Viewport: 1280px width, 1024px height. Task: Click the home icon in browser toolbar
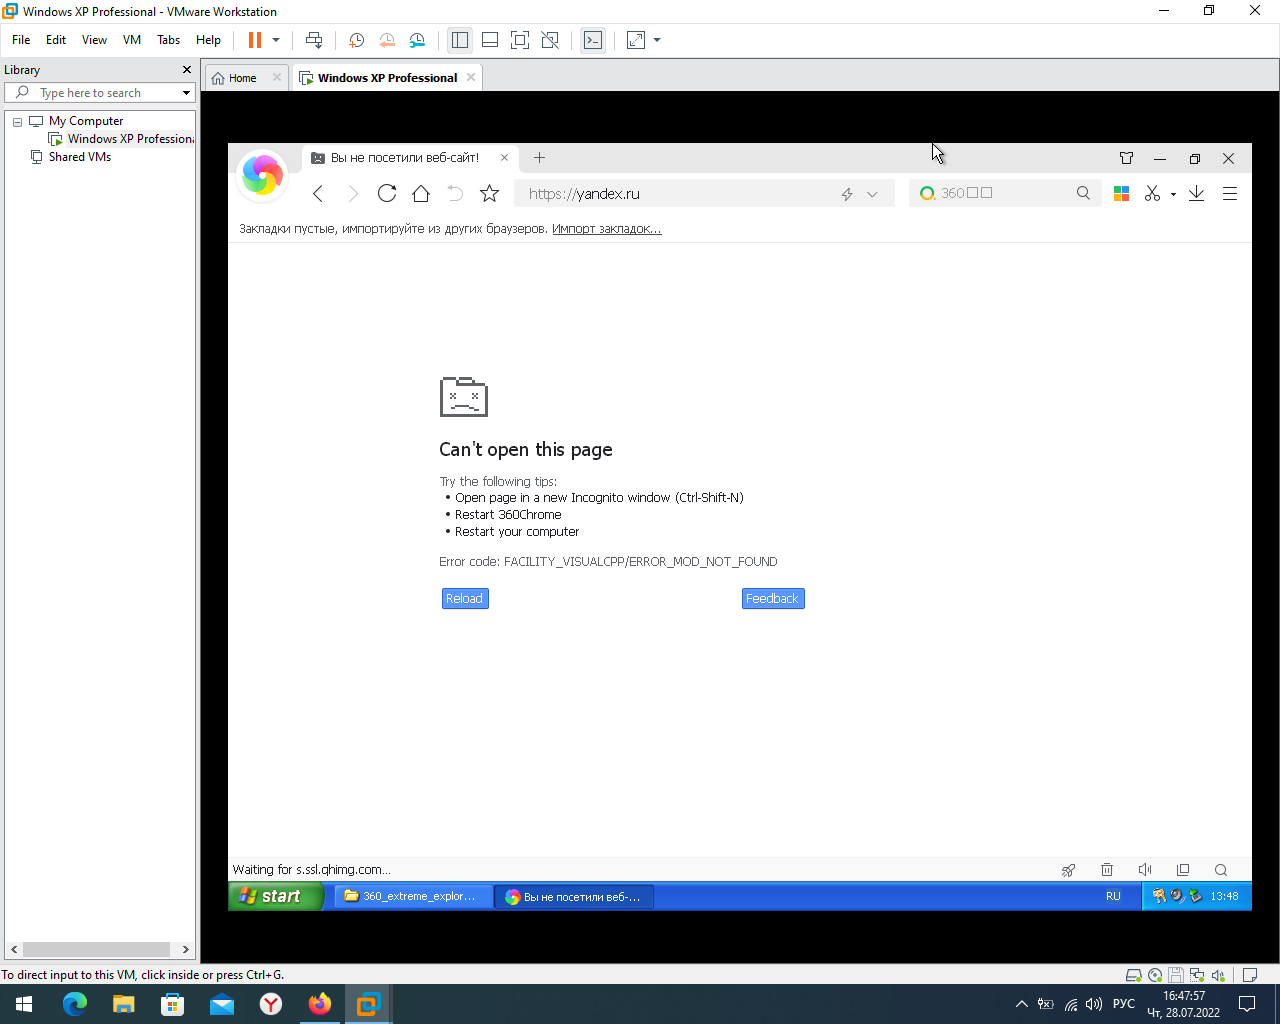coord(421,193)
